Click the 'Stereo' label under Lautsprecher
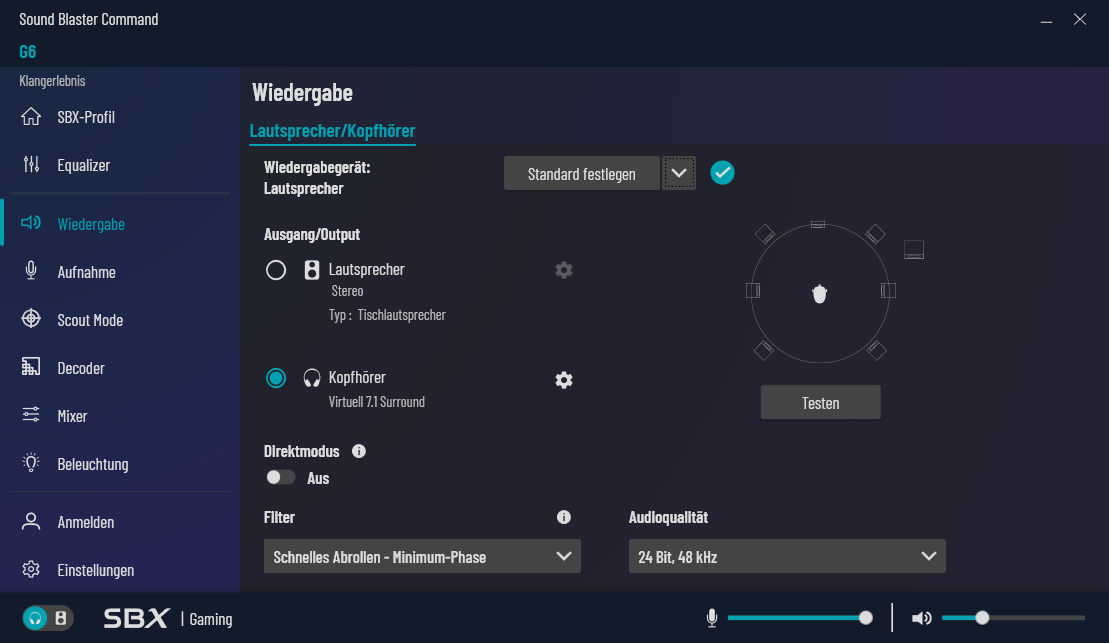The image size is (1109, 643). (x=347, y=291)
